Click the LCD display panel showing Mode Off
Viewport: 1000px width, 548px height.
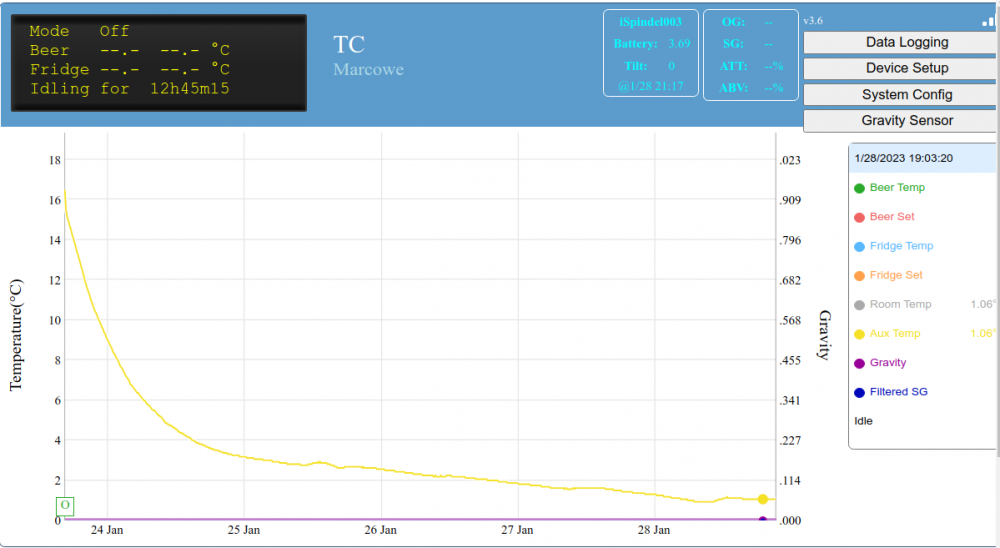[159, 63]
